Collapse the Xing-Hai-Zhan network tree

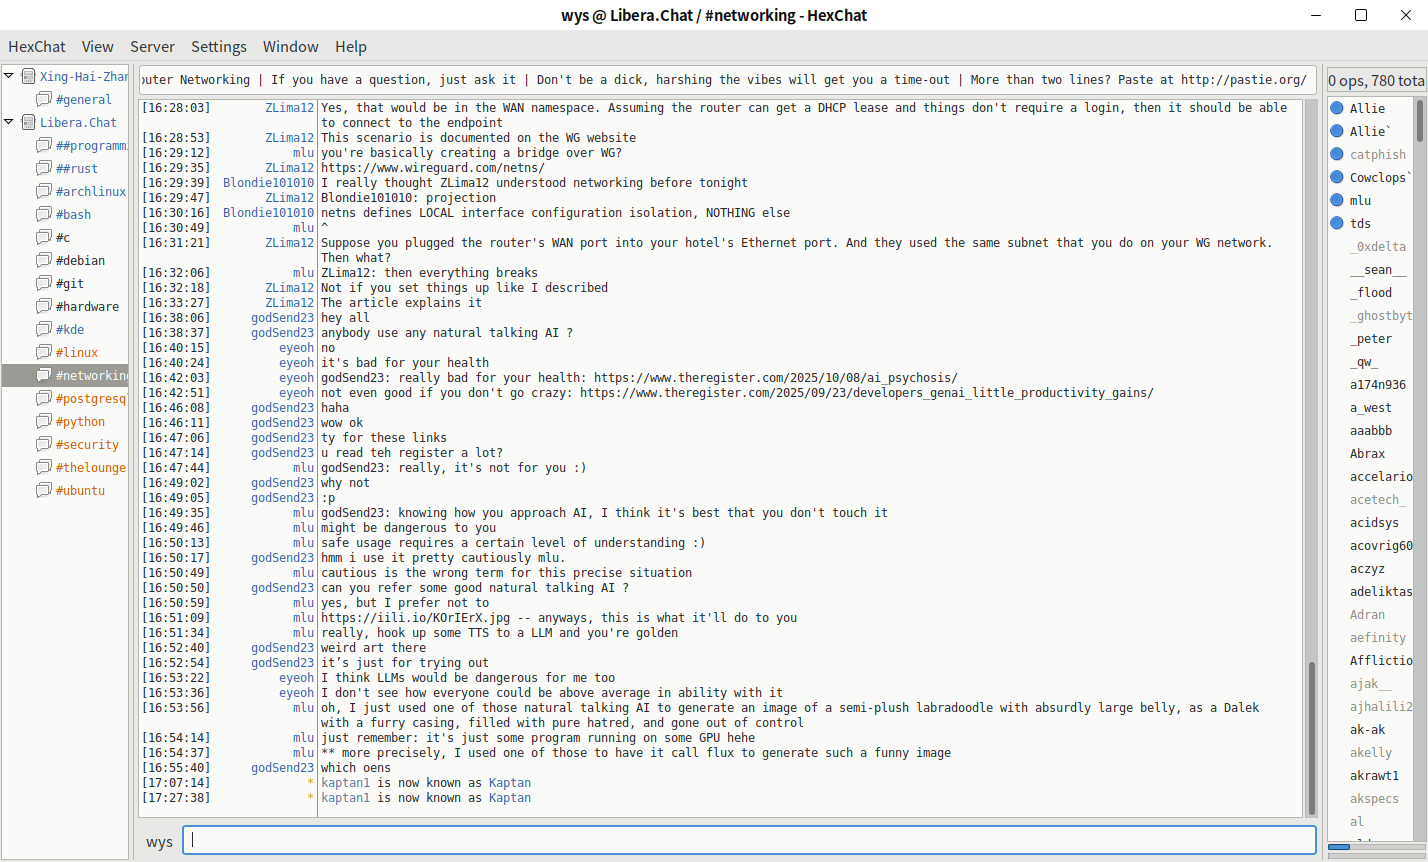point(9,76)
